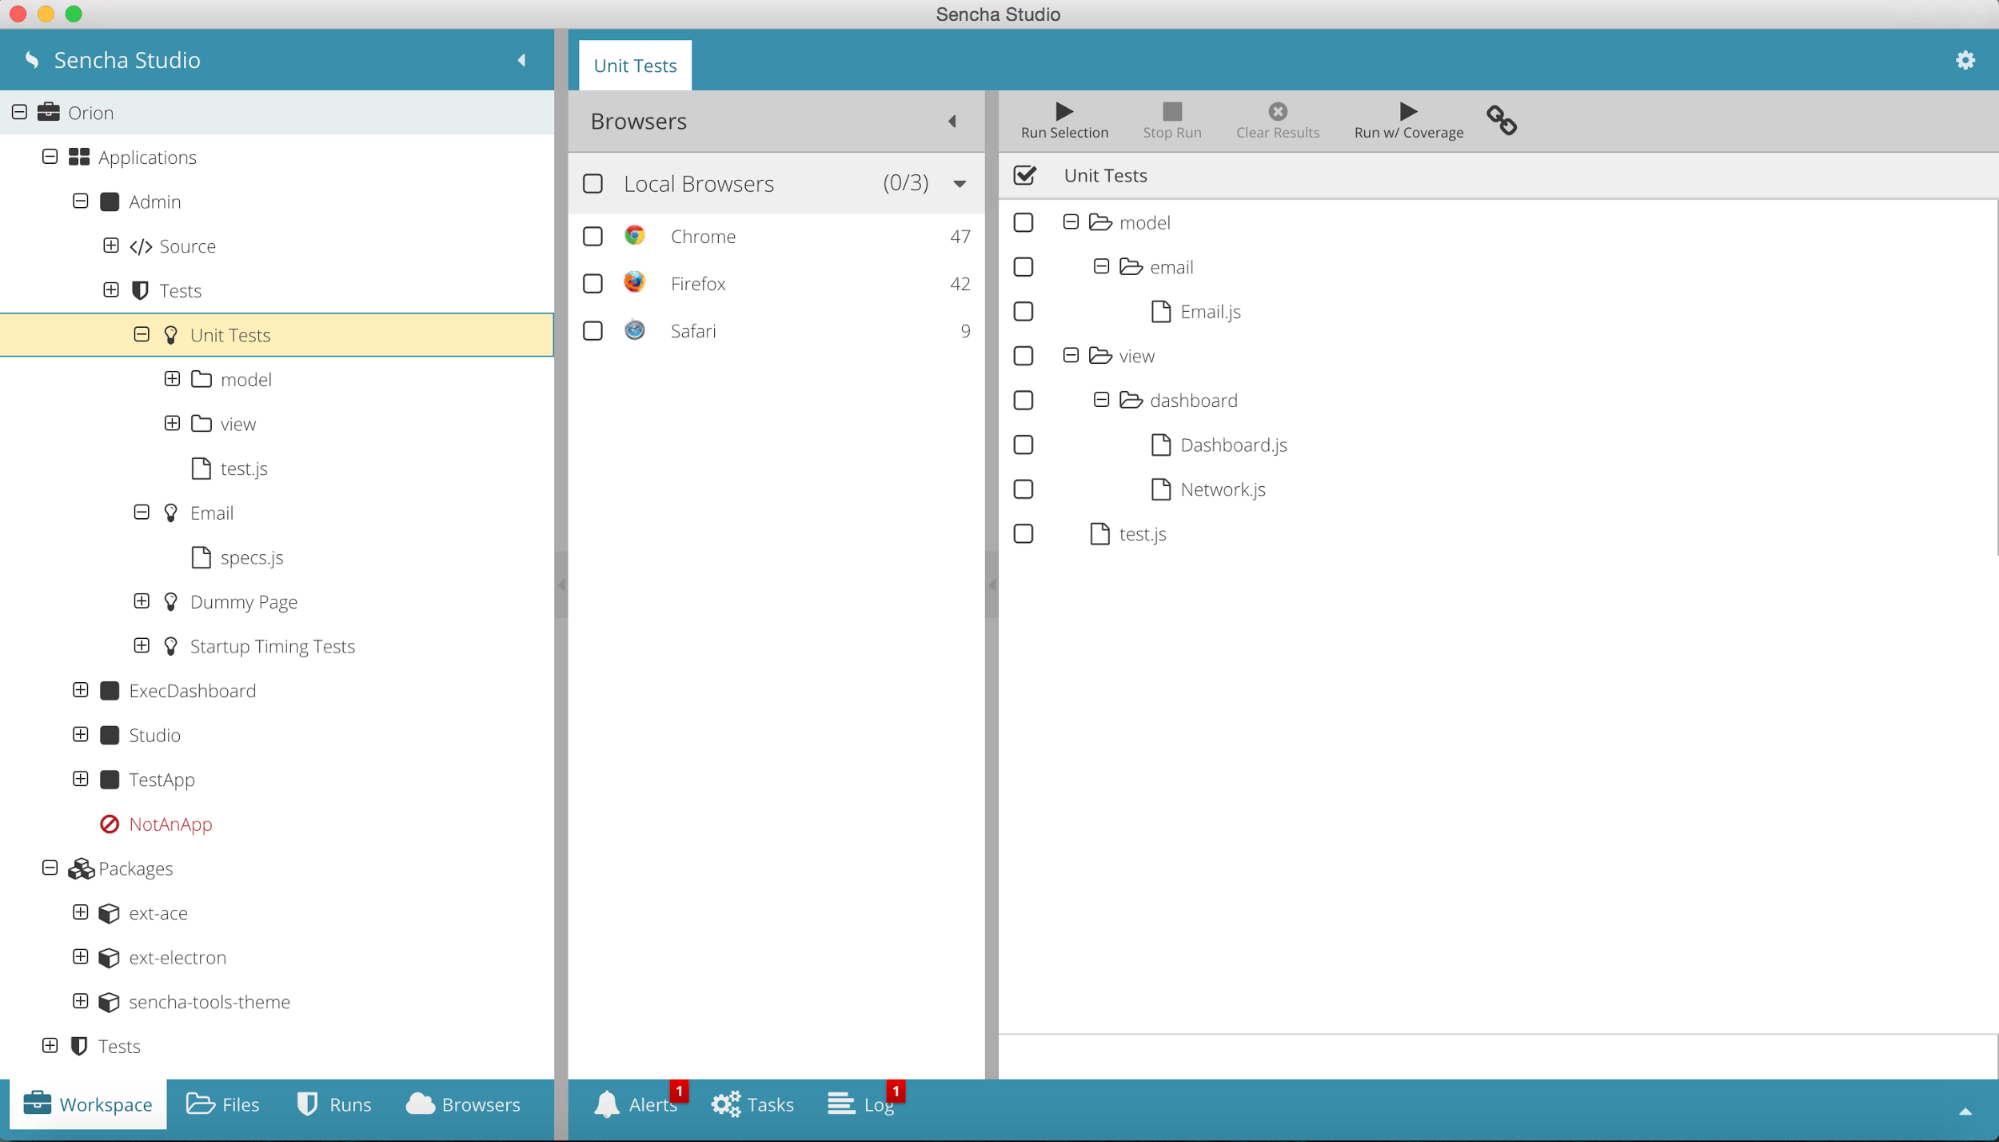
Task: Collapse the Browsers panel with its arrow
Action: [952, 121]
